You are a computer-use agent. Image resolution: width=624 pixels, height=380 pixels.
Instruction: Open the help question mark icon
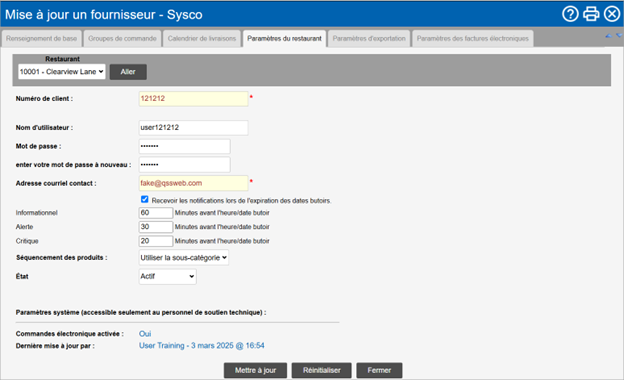click(x=570, y=14)
